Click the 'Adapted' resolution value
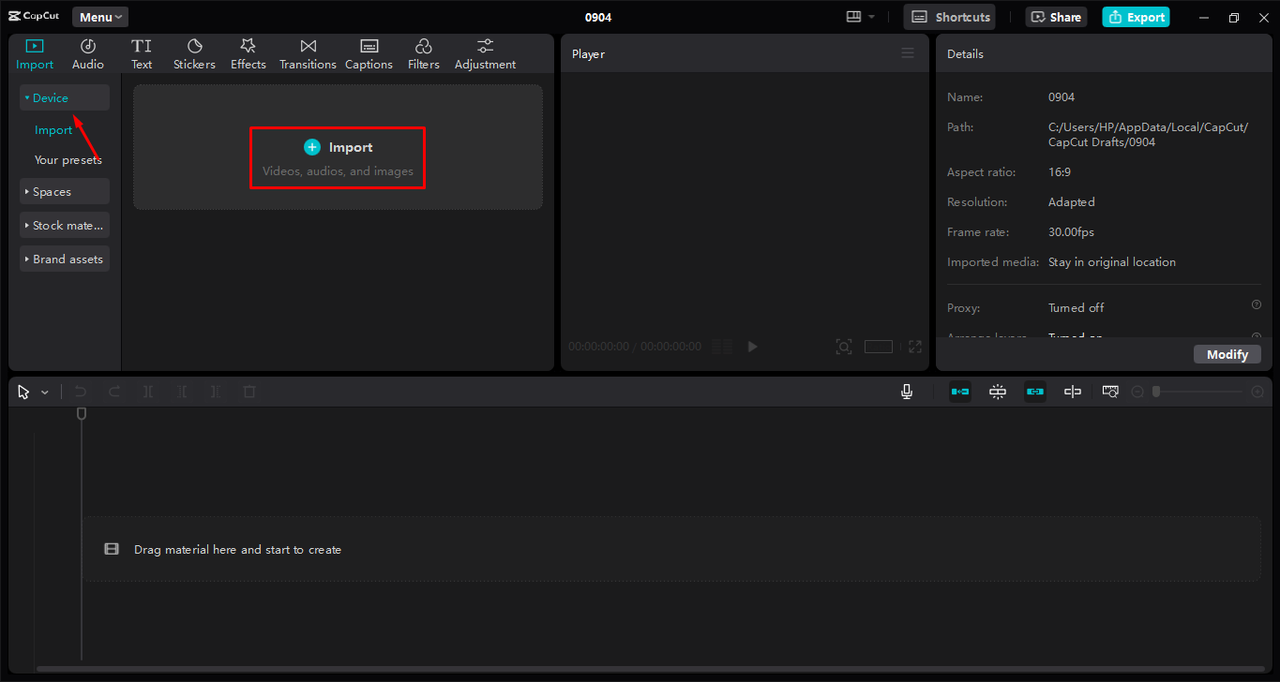Screen dimensions: 1280x682 (x=1071, y=202)
